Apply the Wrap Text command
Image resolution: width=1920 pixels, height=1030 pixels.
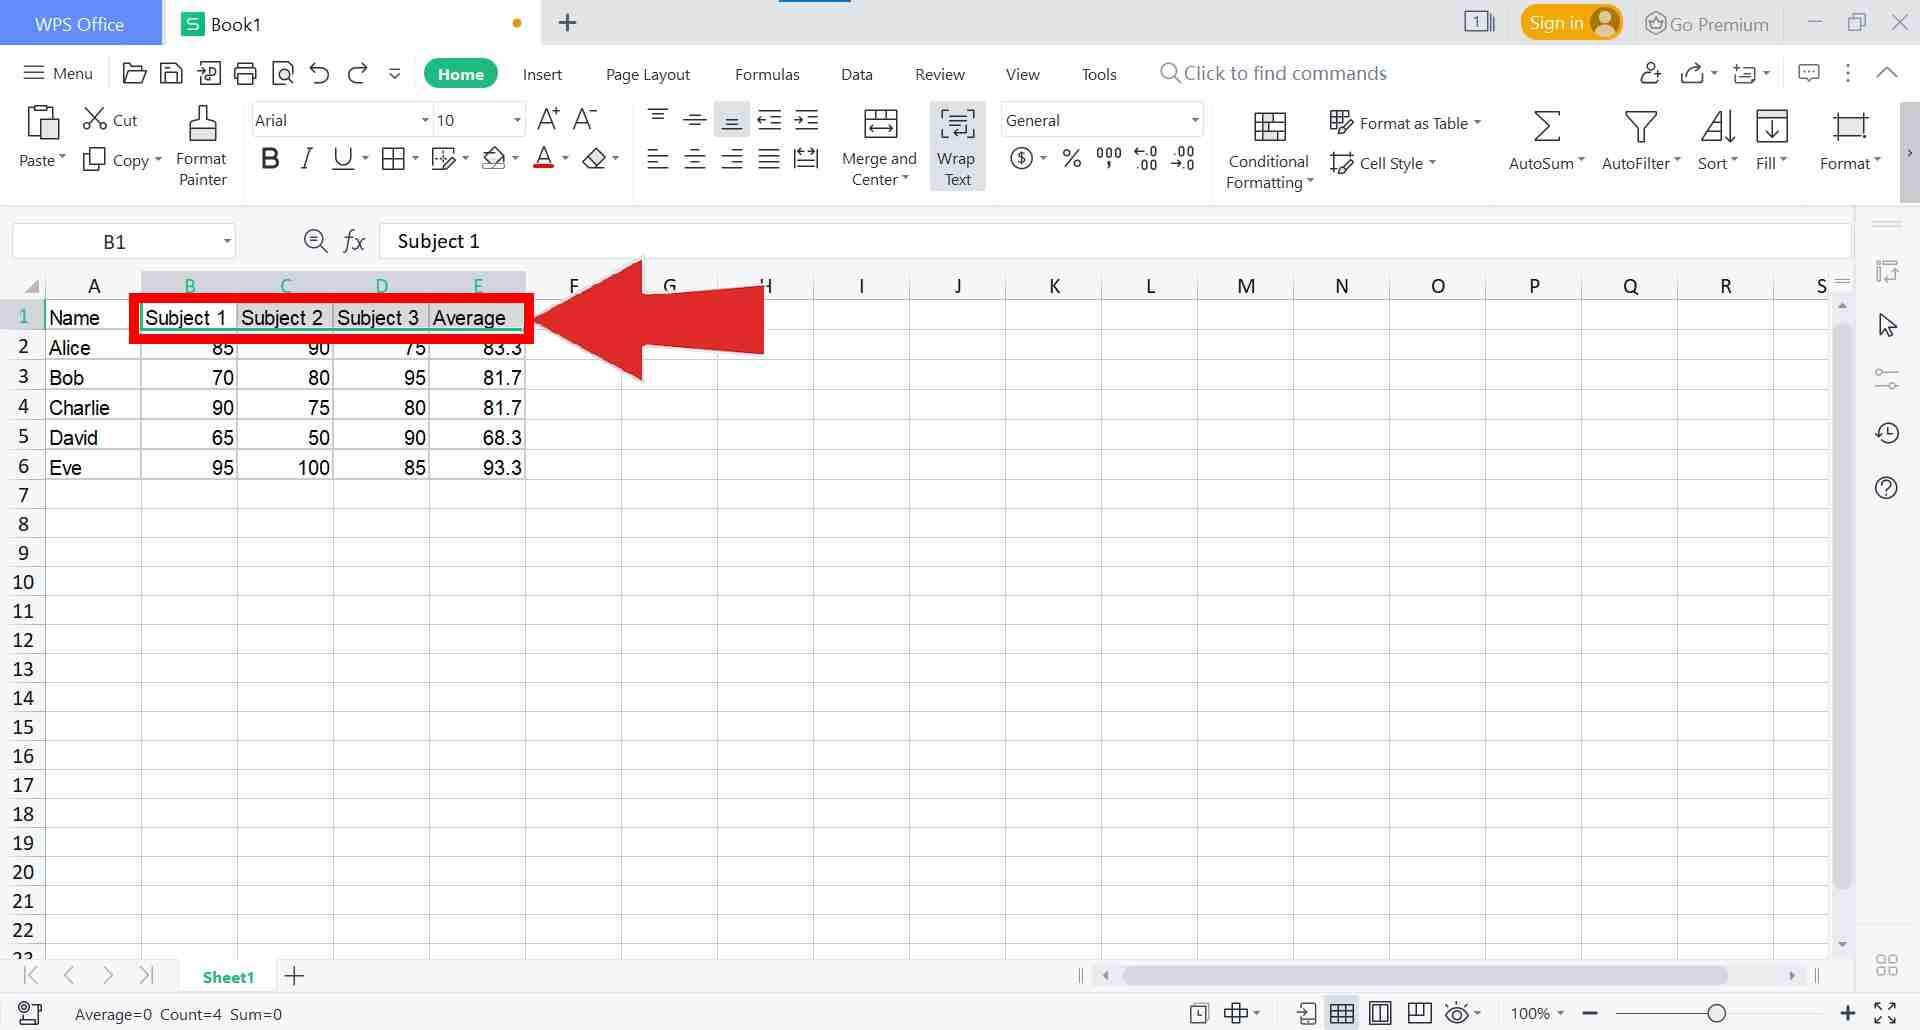[956, 145]
